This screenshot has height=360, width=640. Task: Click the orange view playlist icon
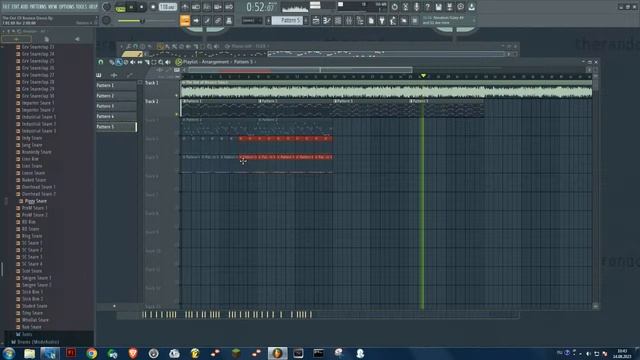coord(185,20)
